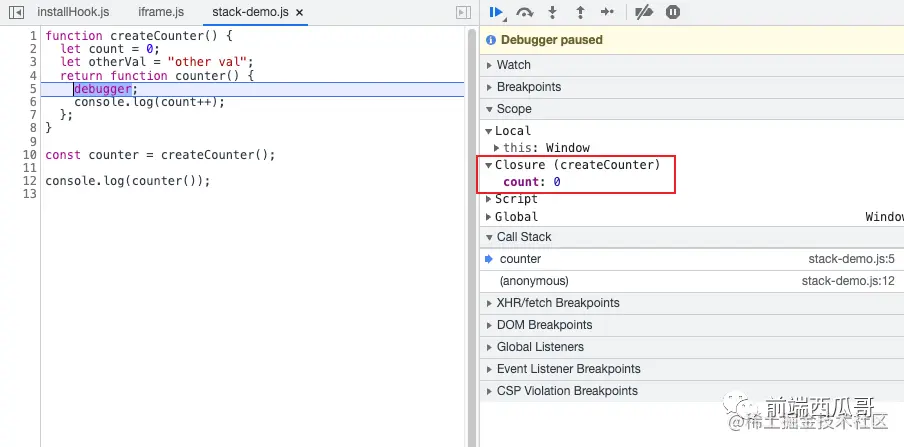Image resolution: width=904 pixels, height=447 pixels.
Task: Click return function counter() line
Action: (157, 76)
